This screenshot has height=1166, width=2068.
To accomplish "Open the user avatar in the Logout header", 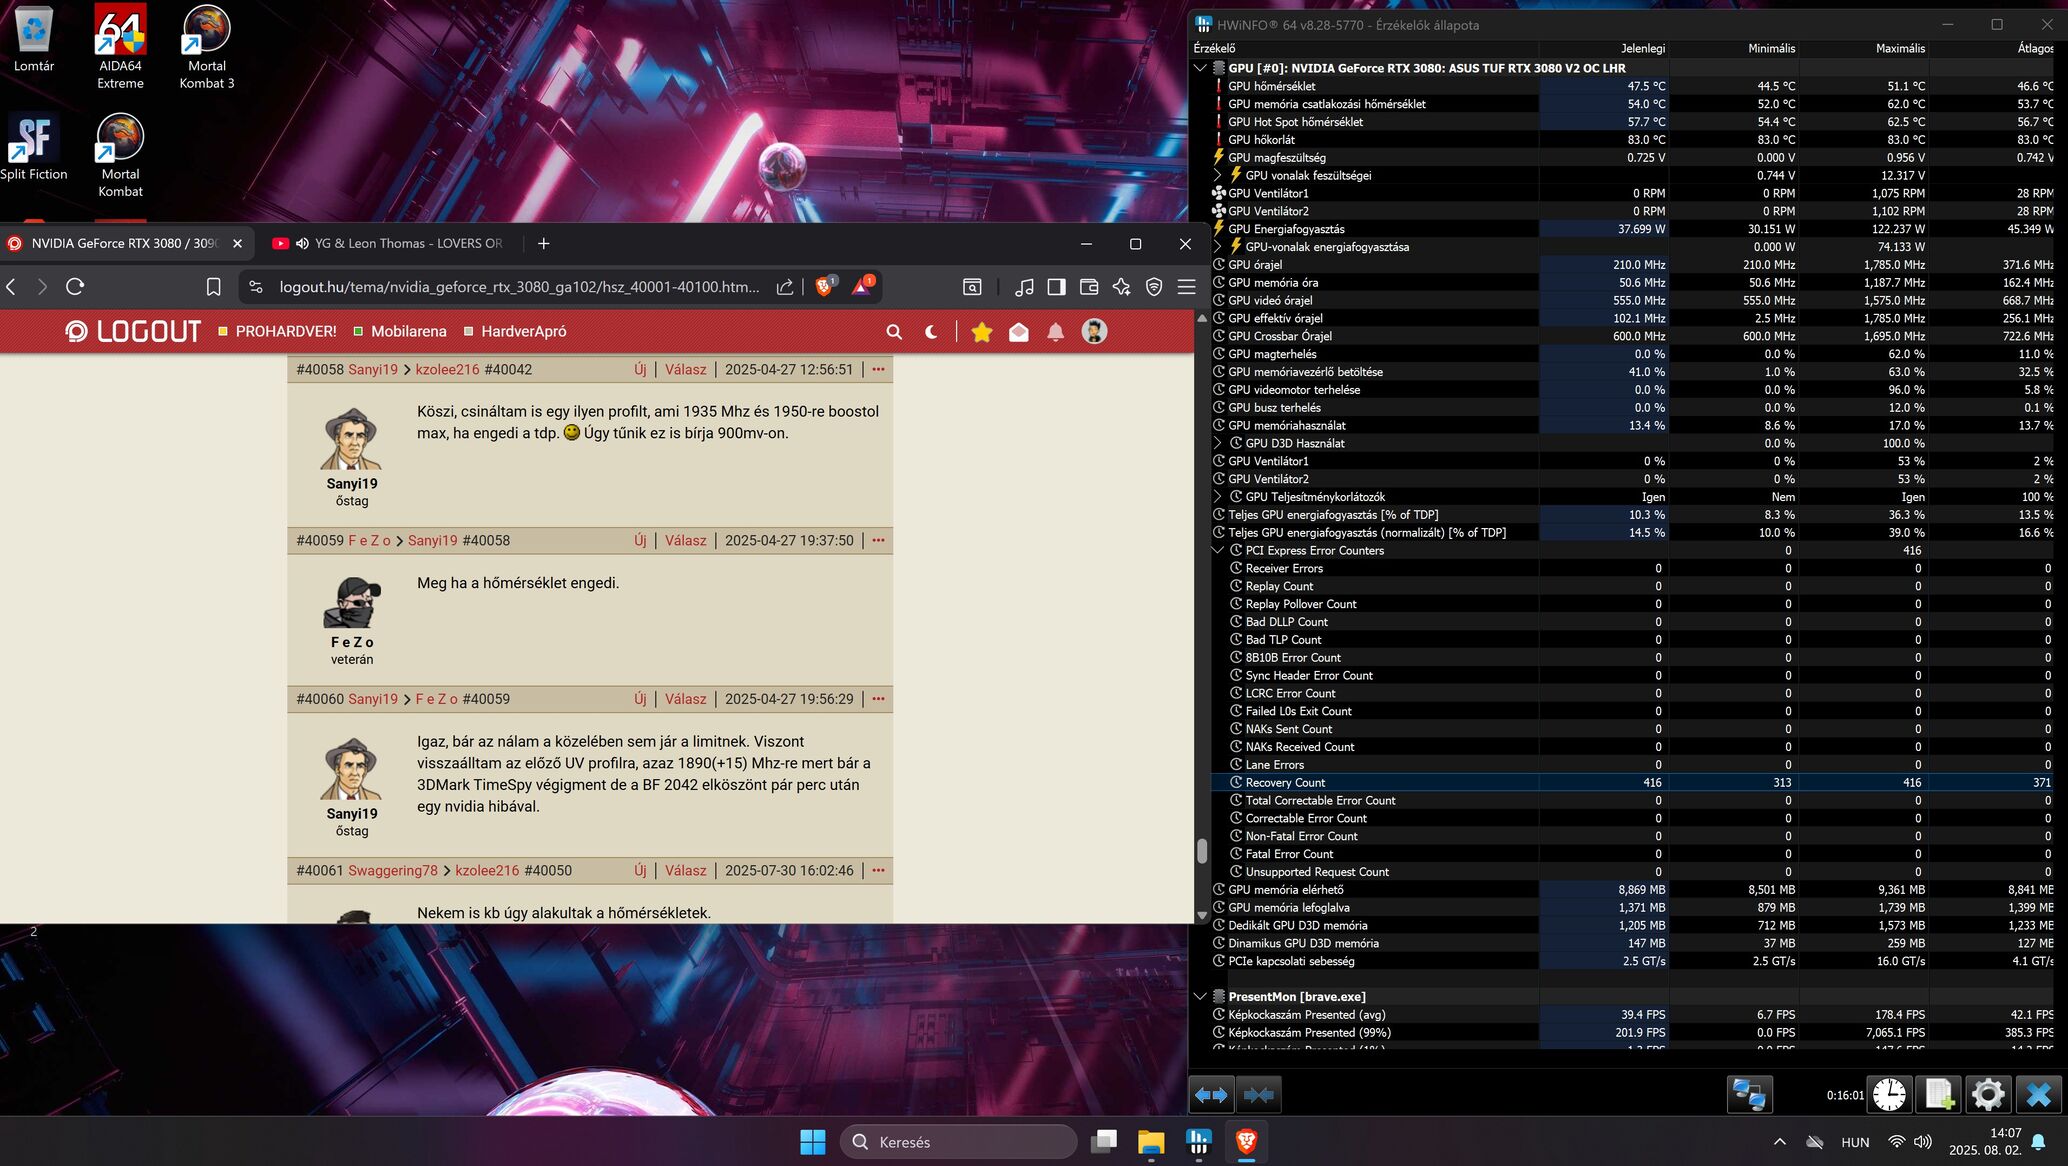I will [x=1094, y=332].
